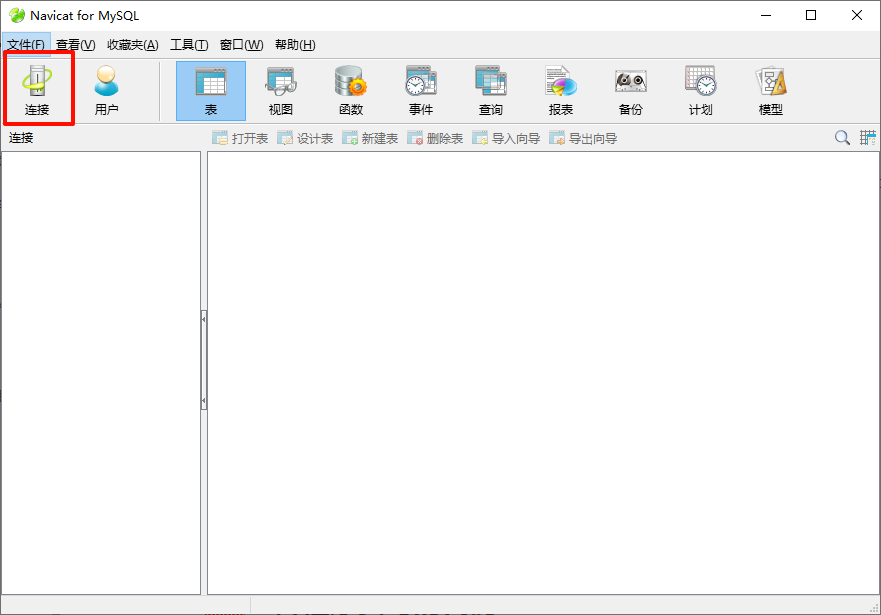Switch to 视图 (View) objects

[280, 90]
